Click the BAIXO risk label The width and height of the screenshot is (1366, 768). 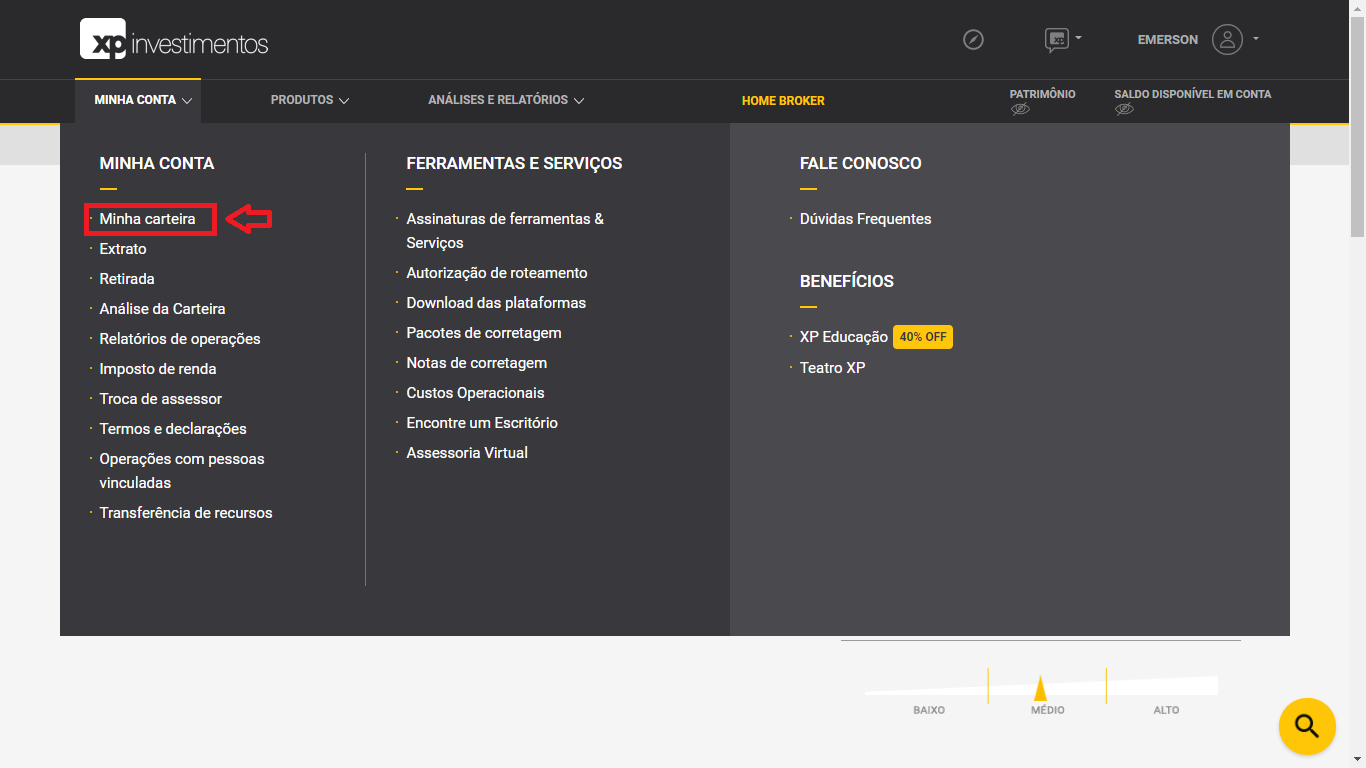929,710
